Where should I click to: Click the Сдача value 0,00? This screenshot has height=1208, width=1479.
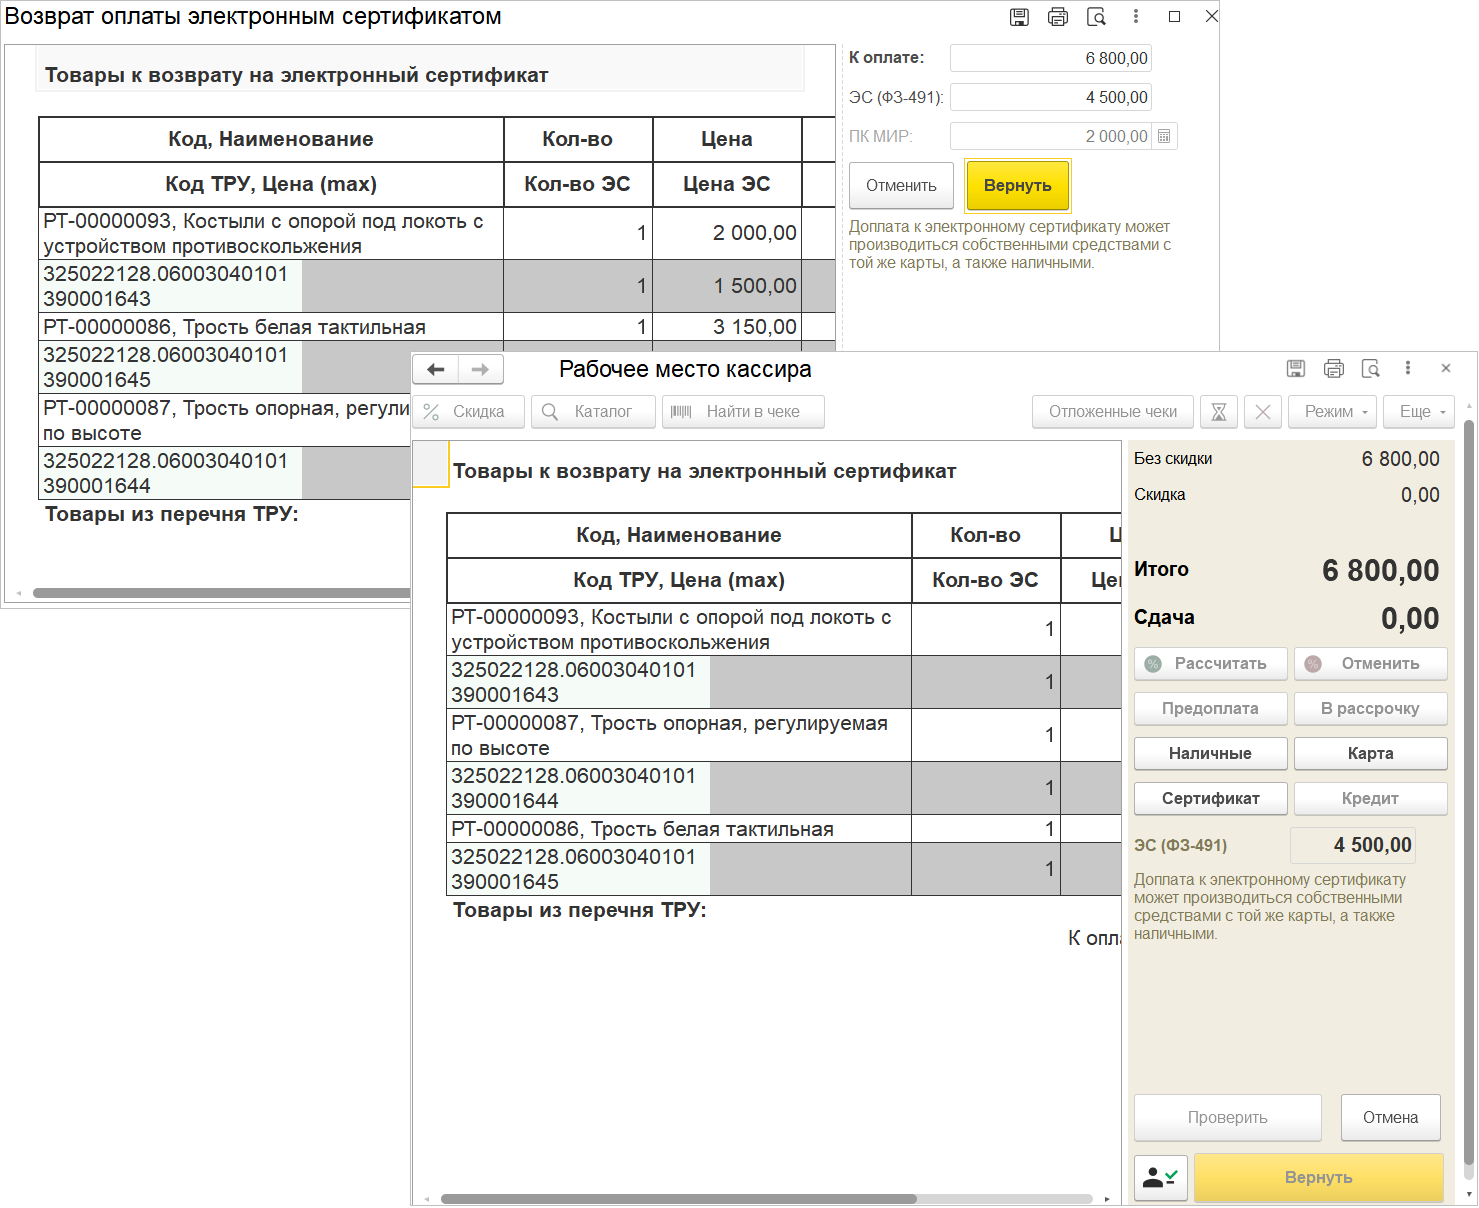click(x=1410, y=618)
